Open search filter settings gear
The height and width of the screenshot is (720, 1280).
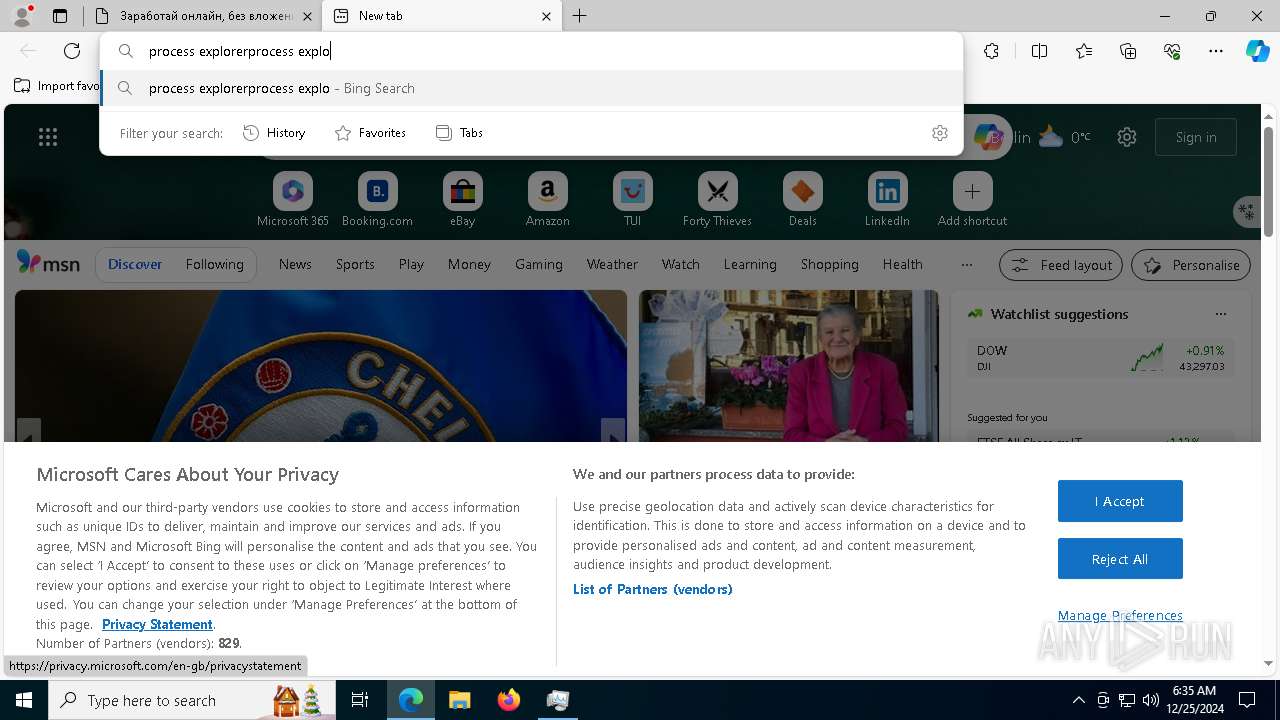point(940,133)
